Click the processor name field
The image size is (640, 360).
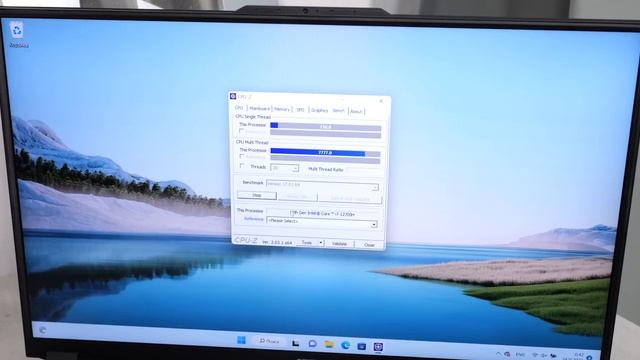click(x=323, y=213)
